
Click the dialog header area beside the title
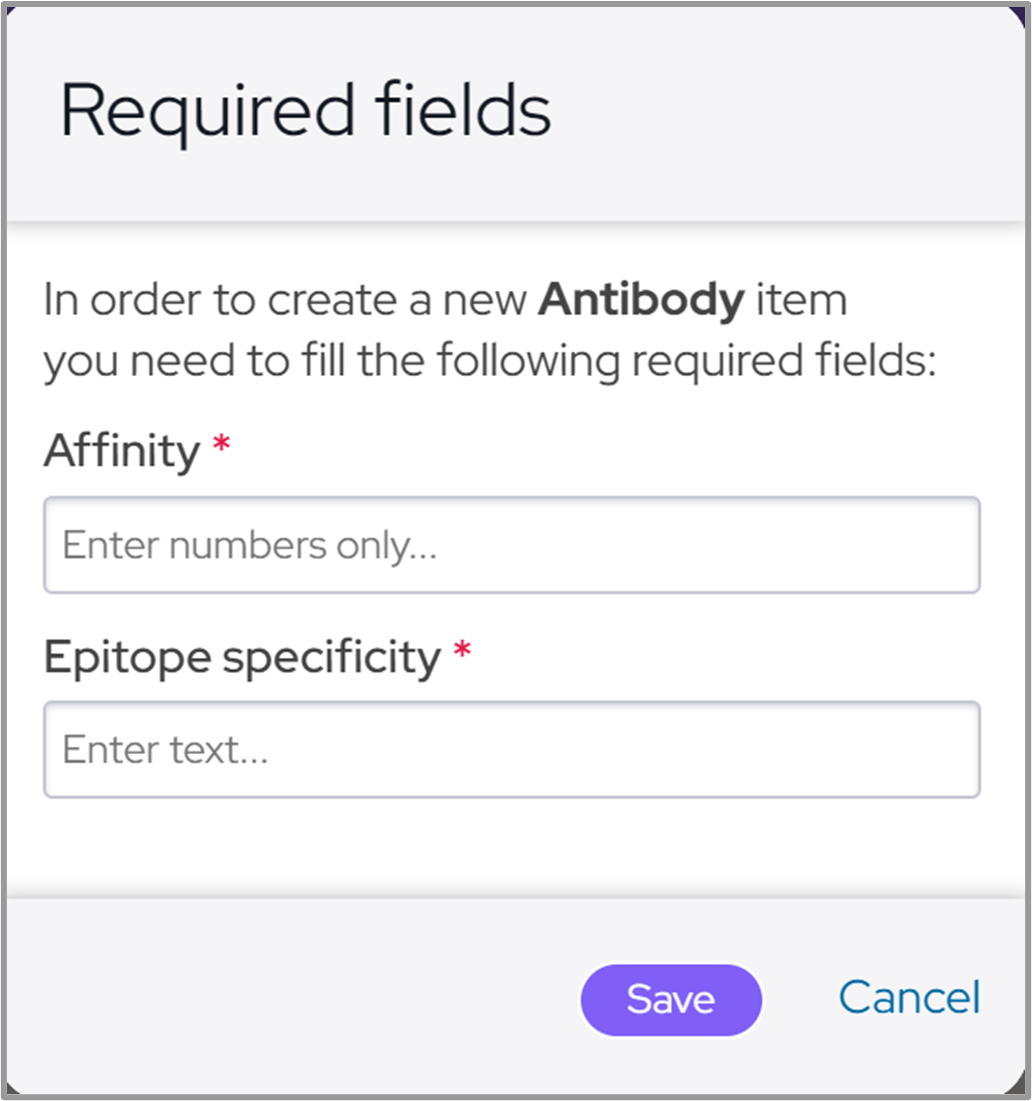(790, 110)
